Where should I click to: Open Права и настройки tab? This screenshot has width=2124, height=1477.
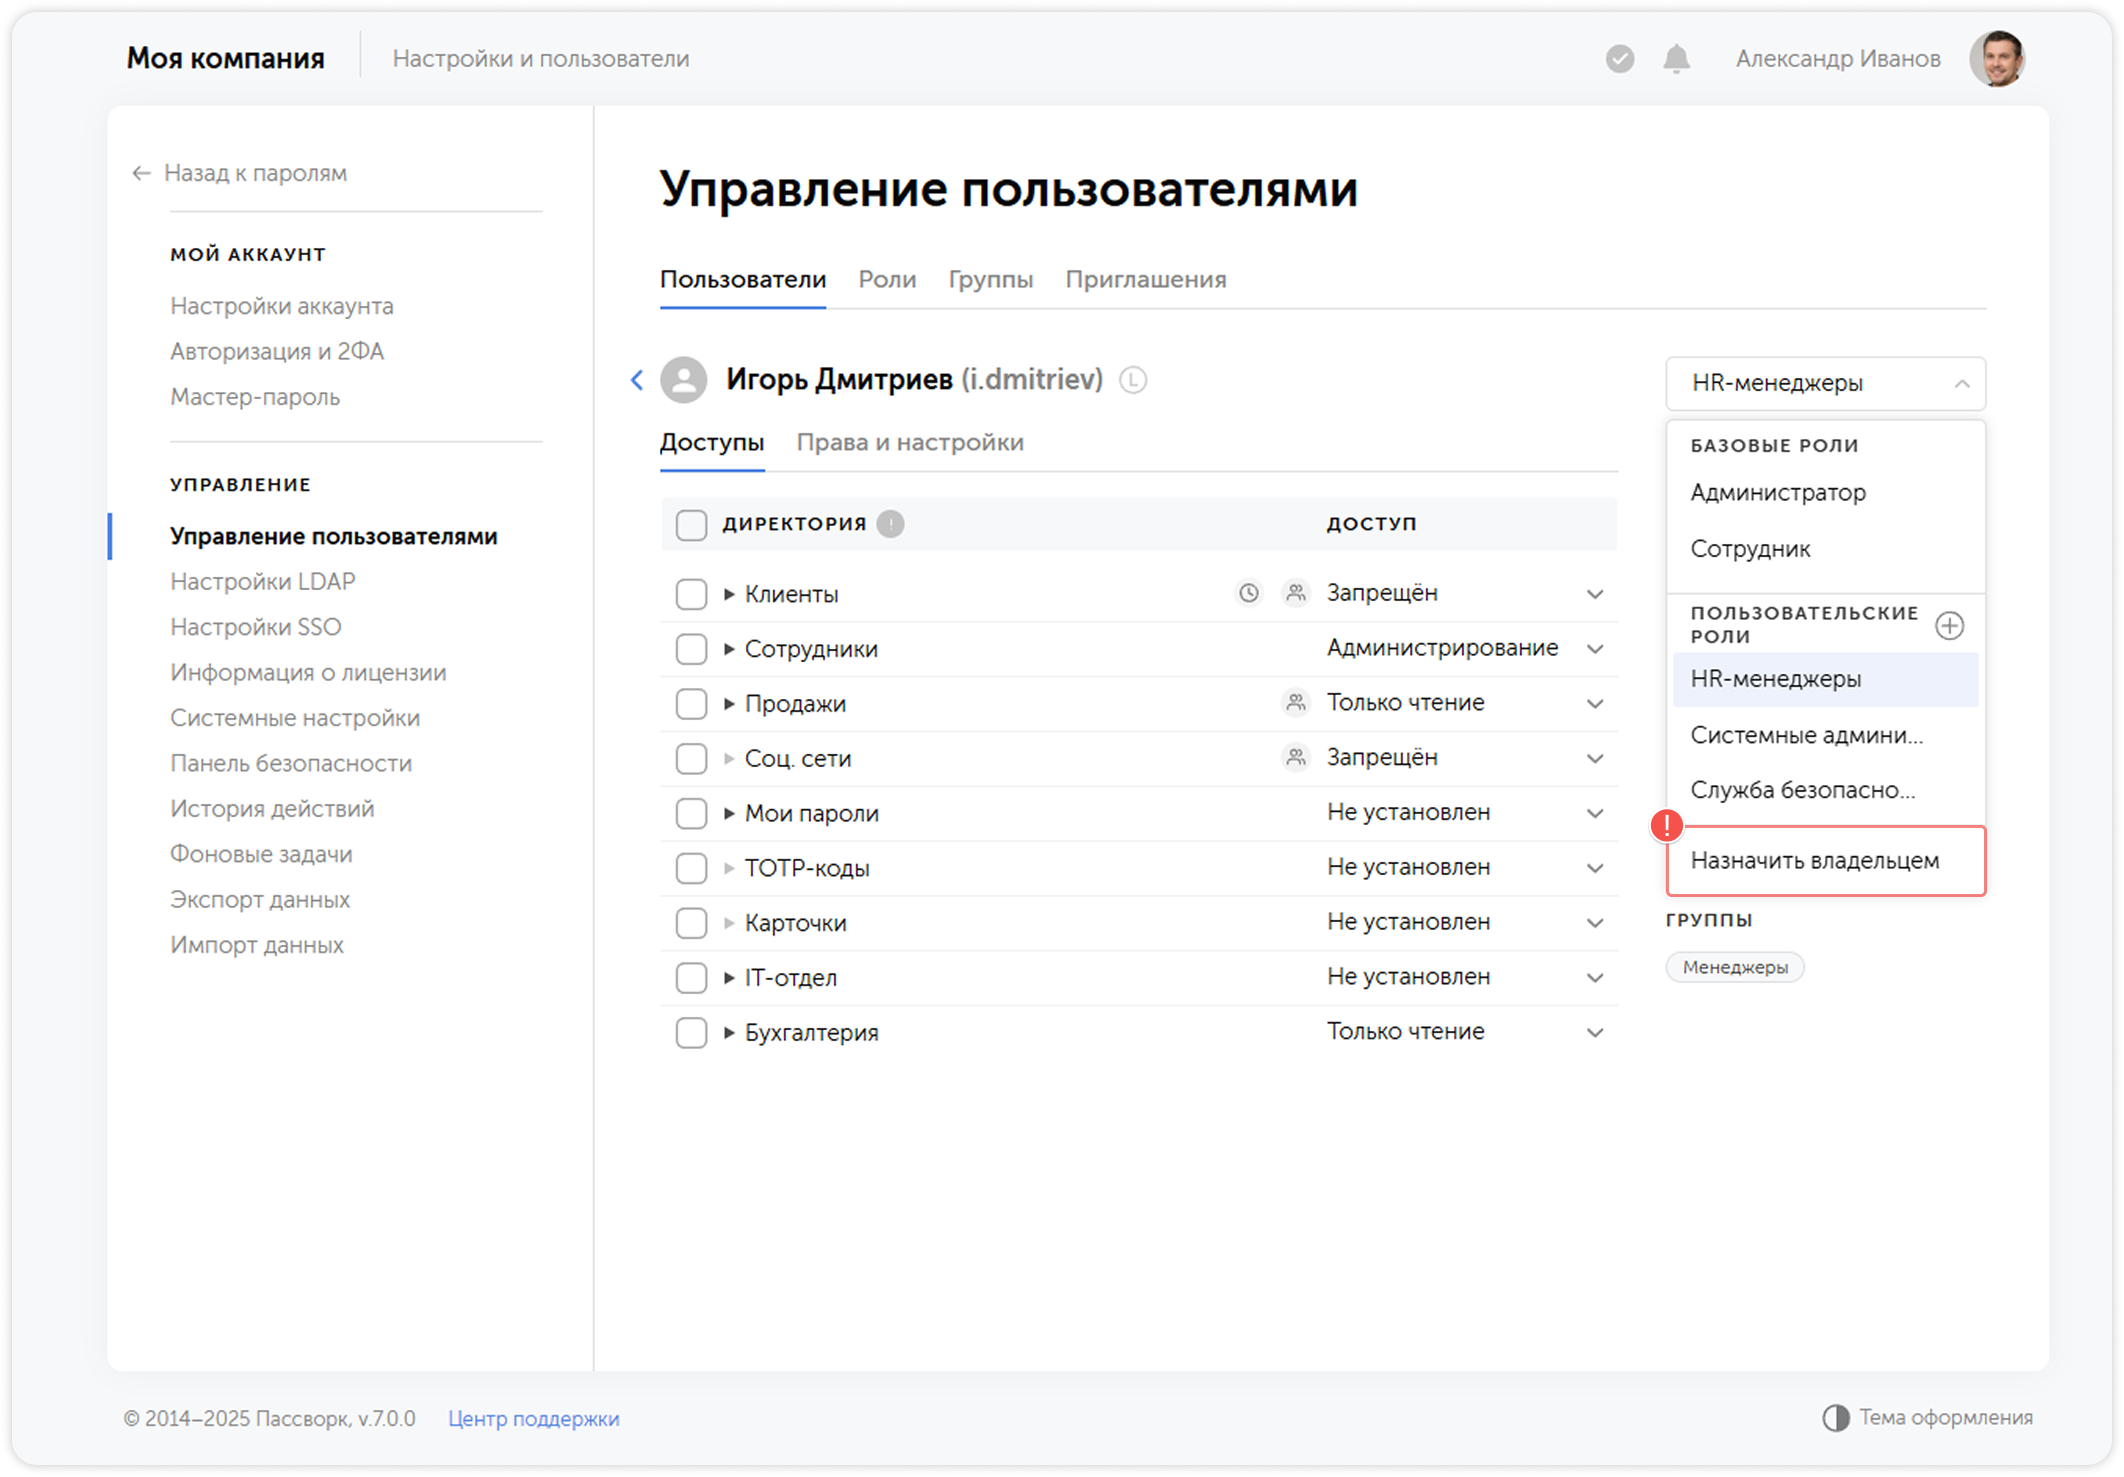tap(910, 443)
